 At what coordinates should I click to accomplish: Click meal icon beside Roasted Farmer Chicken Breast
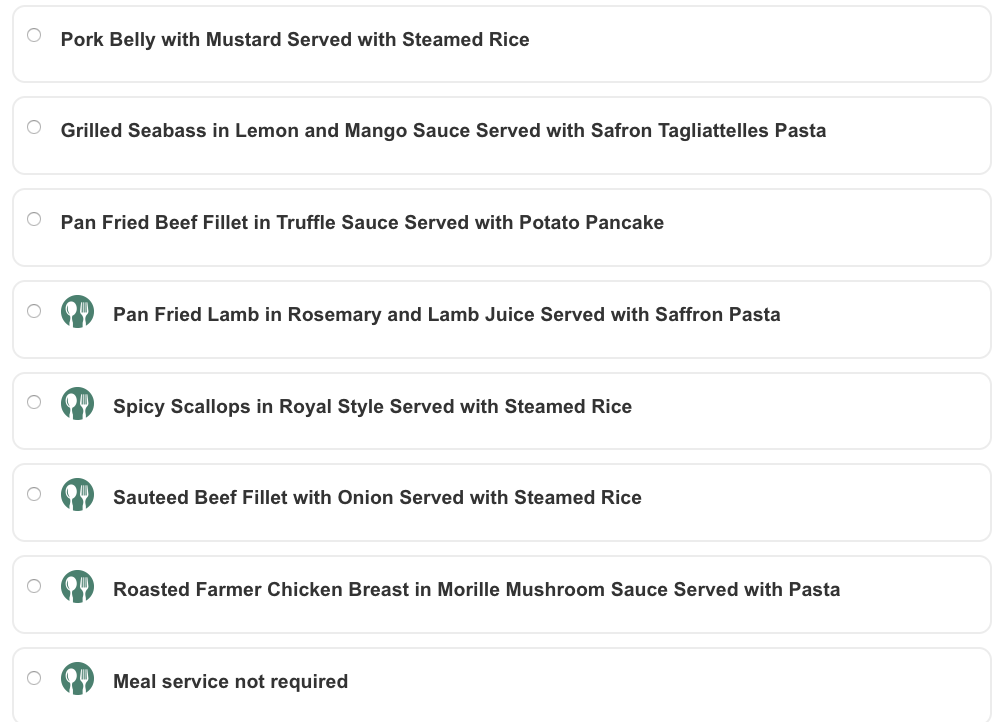pyautogui.click(x=77, y=587)
